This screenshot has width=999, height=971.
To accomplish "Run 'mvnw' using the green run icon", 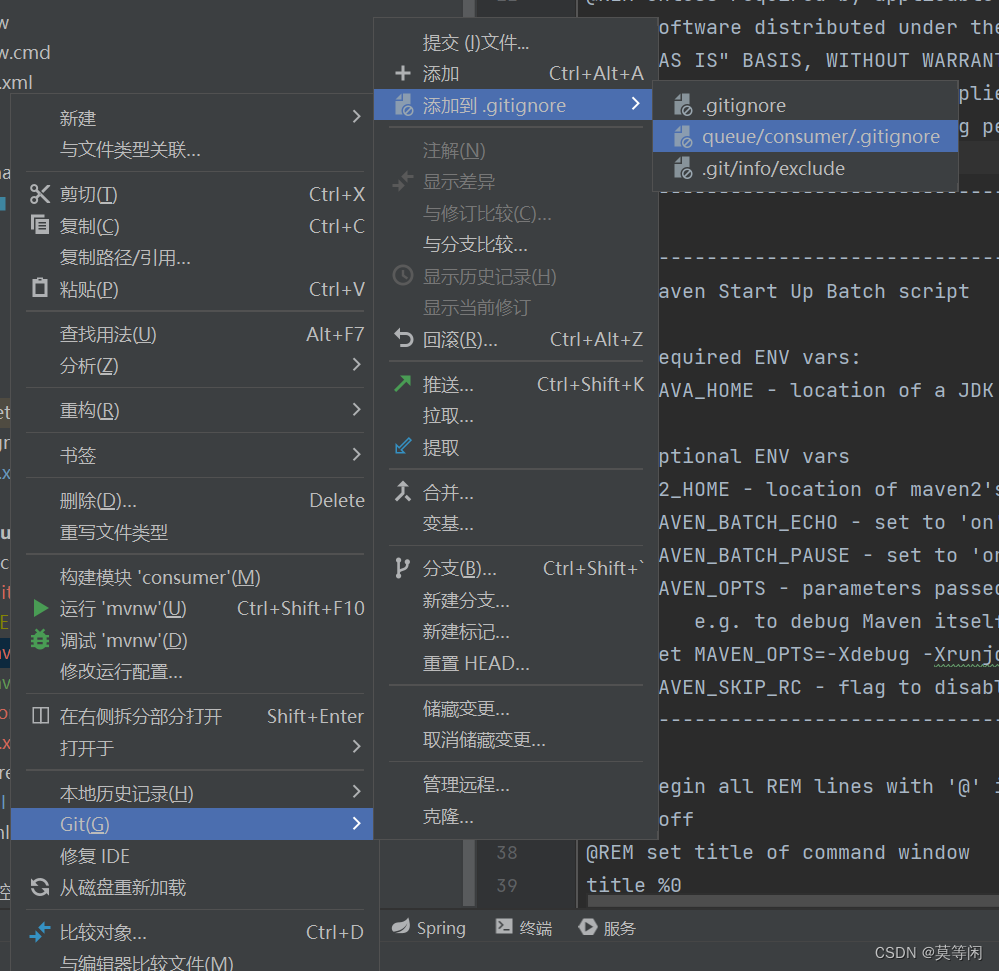I will (x=40, y=608).
